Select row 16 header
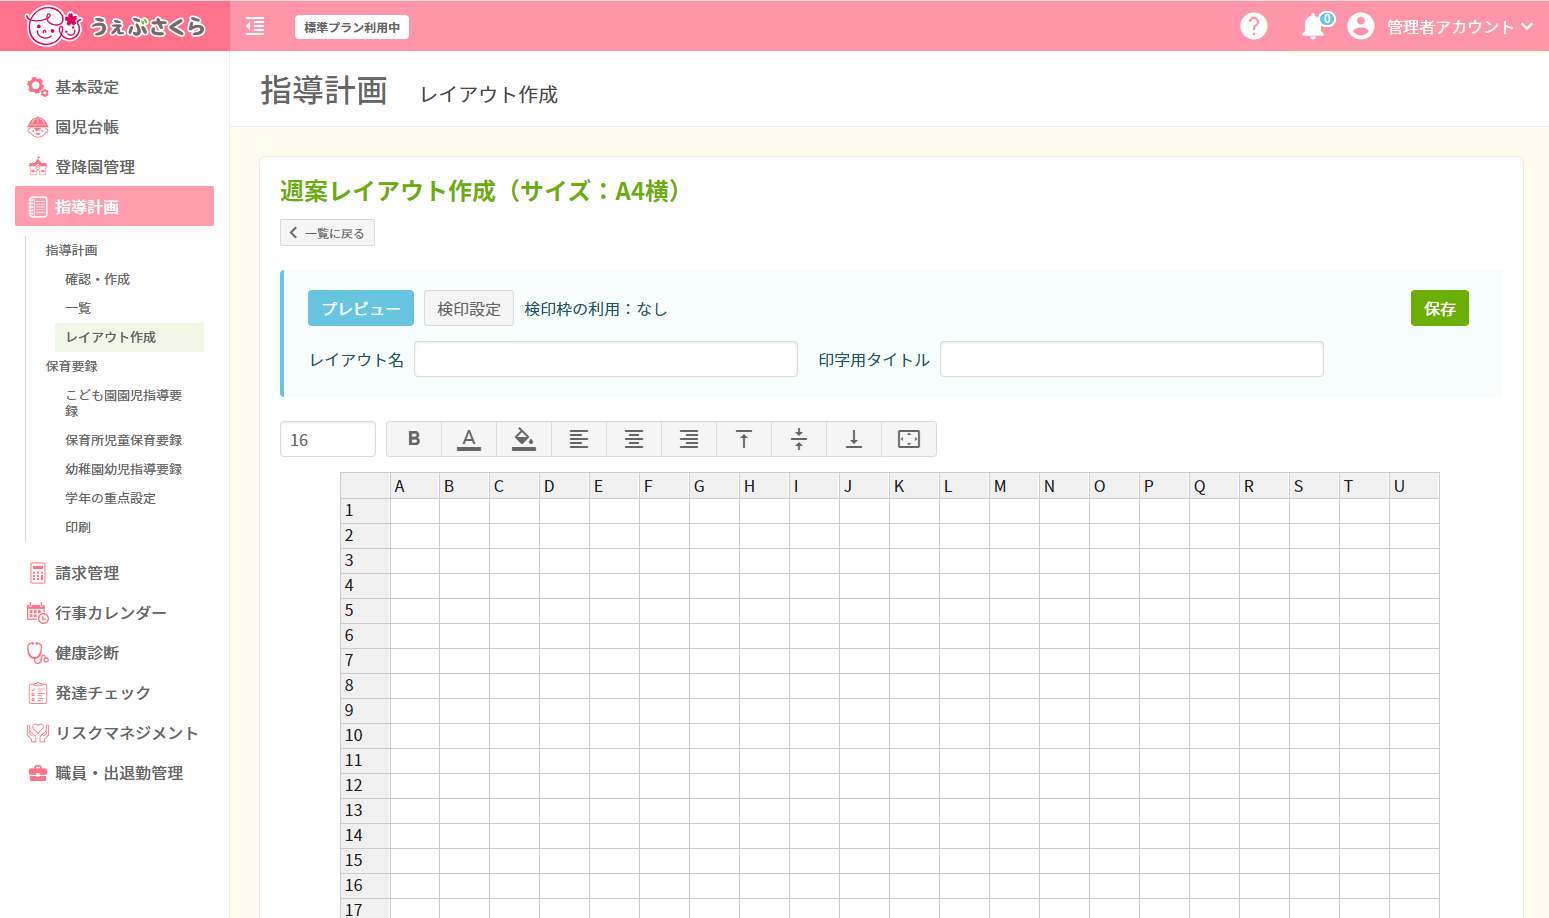 click(x=365, y=886)
